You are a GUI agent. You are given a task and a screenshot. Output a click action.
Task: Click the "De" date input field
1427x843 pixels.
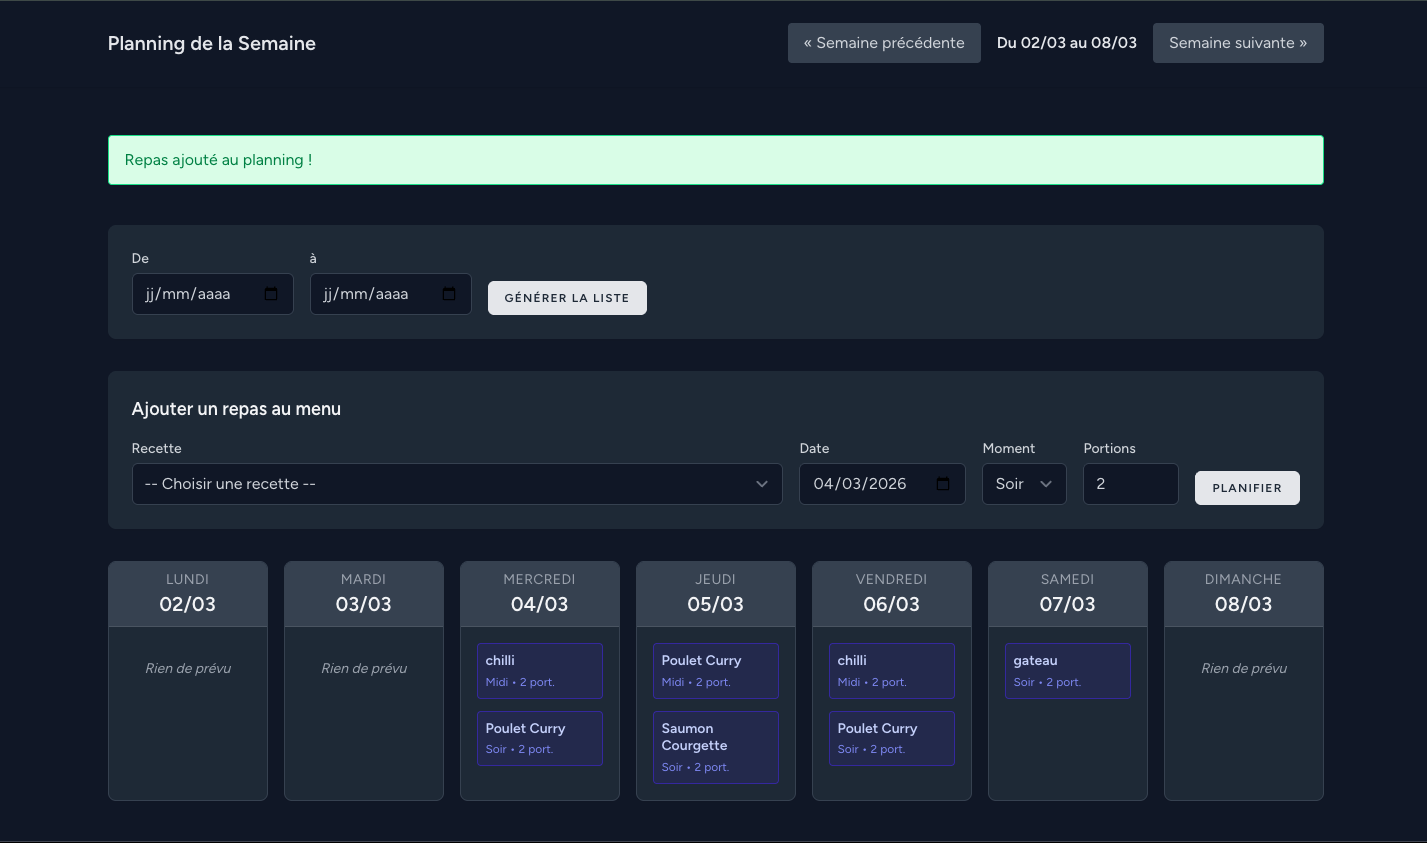click(x=200, y=294)
